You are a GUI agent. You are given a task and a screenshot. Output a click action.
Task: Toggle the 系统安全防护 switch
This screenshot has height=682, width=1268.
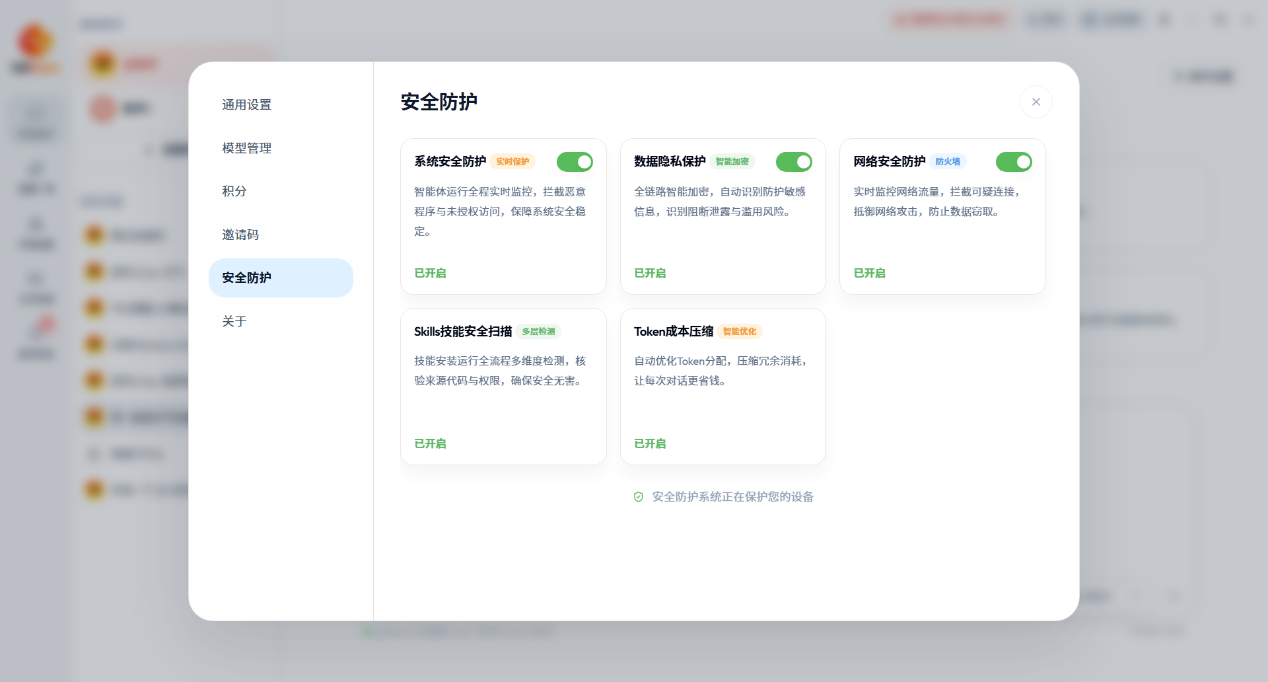[574, 162]
